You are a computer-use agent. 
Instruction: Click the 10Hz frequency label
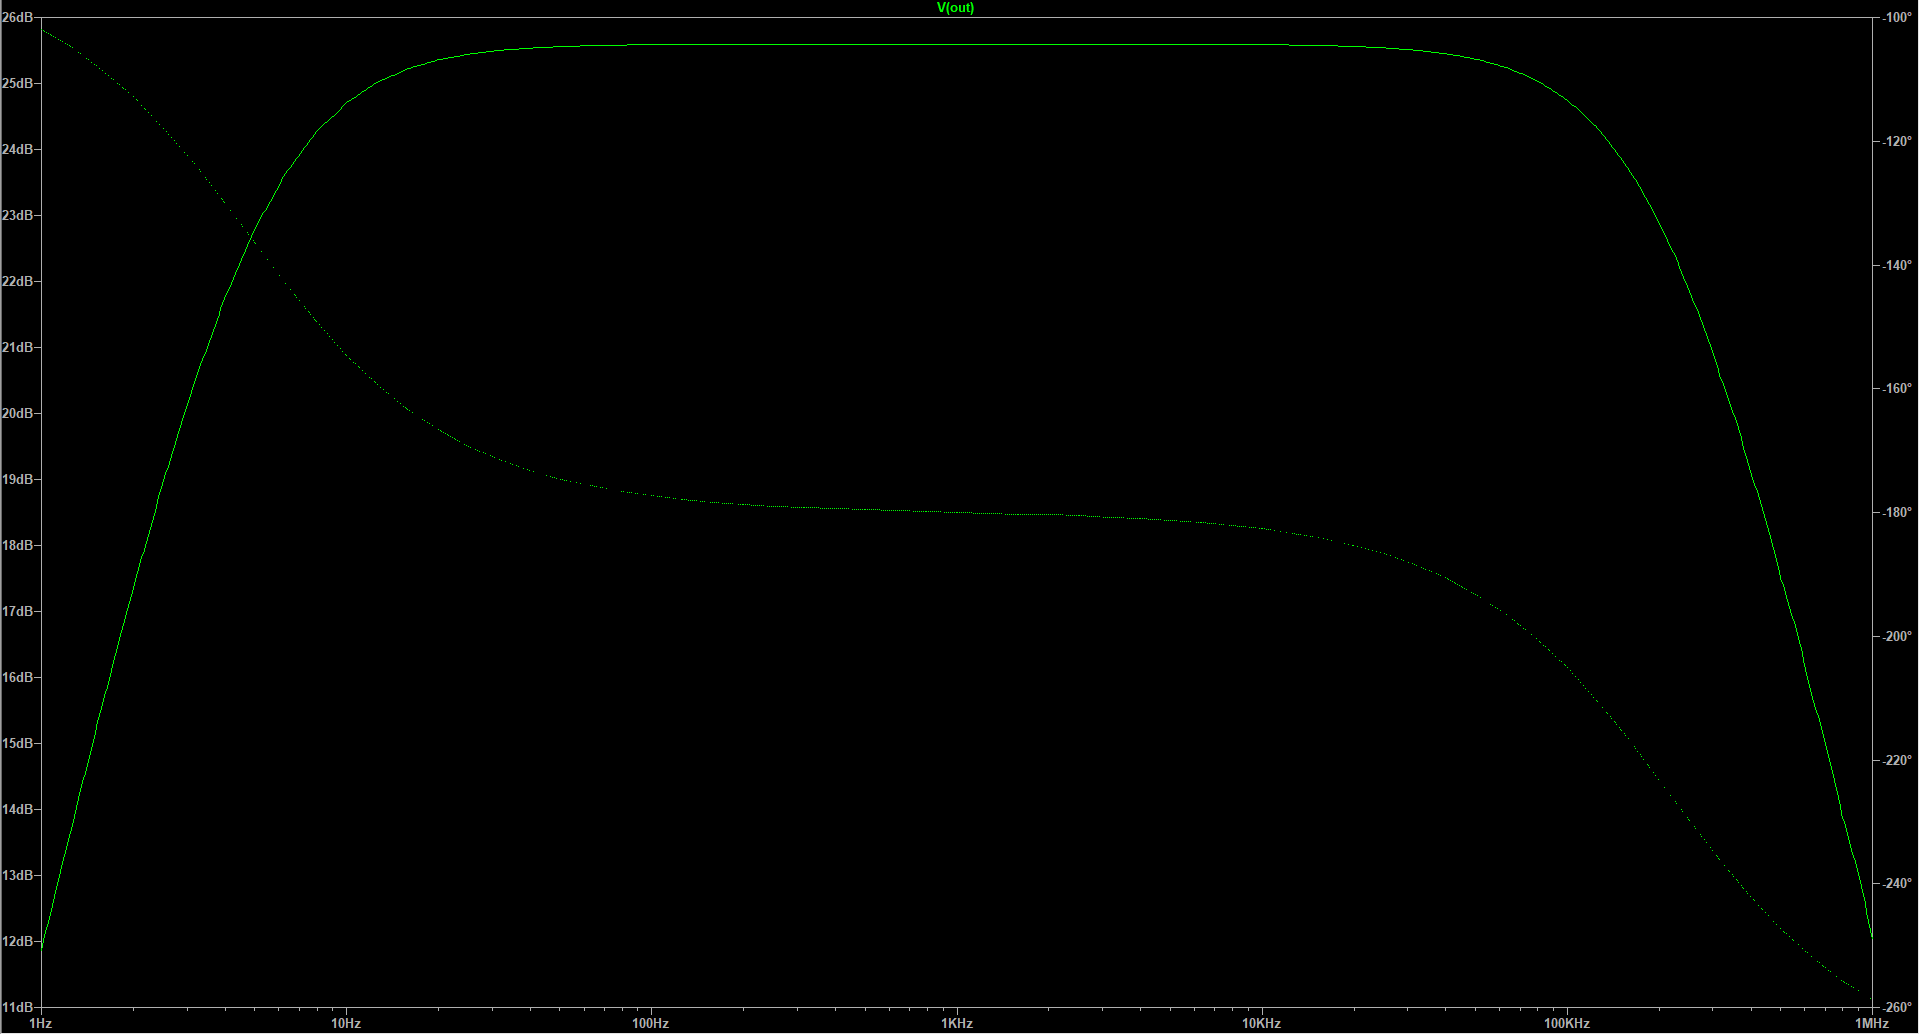pyautogui.click(x=346, y=1024)
